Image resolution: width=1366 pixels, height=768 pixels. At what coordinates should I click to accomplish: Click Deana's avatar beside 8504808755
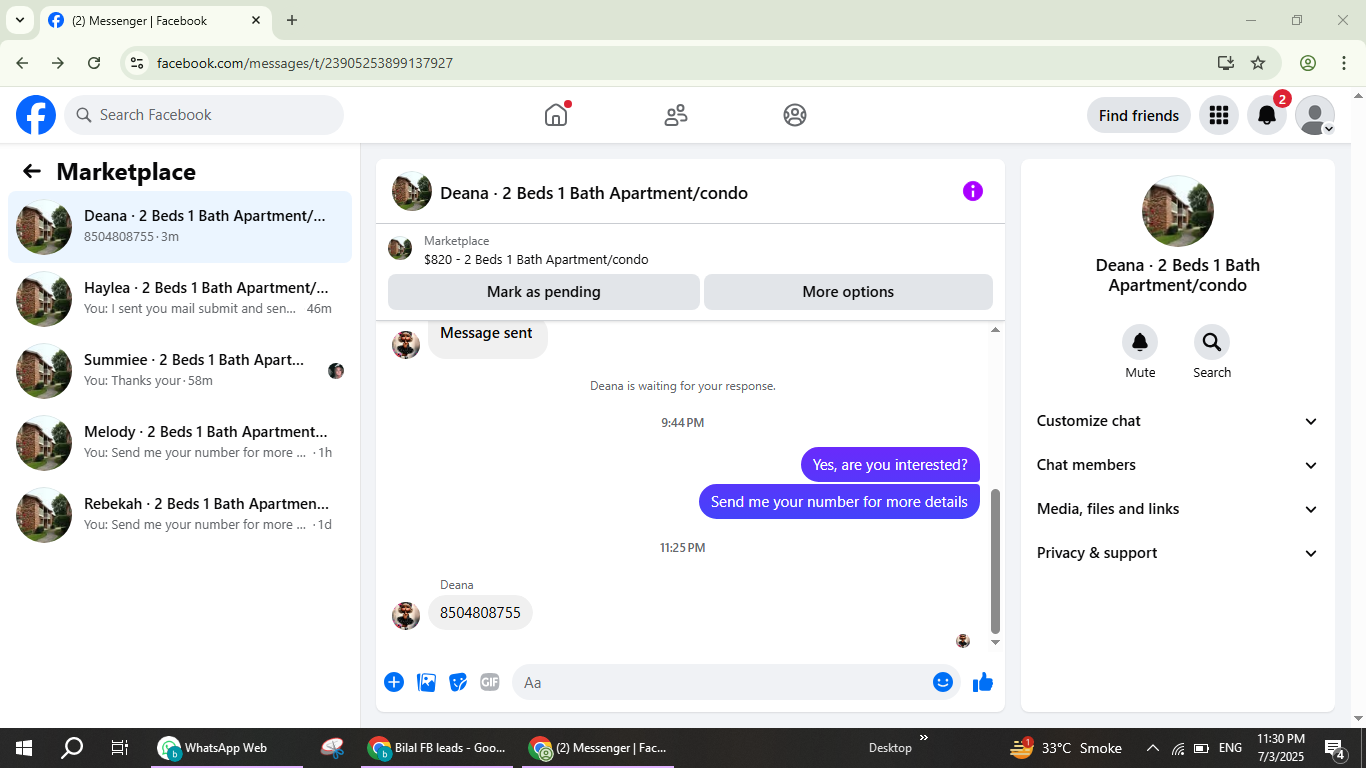406,615
